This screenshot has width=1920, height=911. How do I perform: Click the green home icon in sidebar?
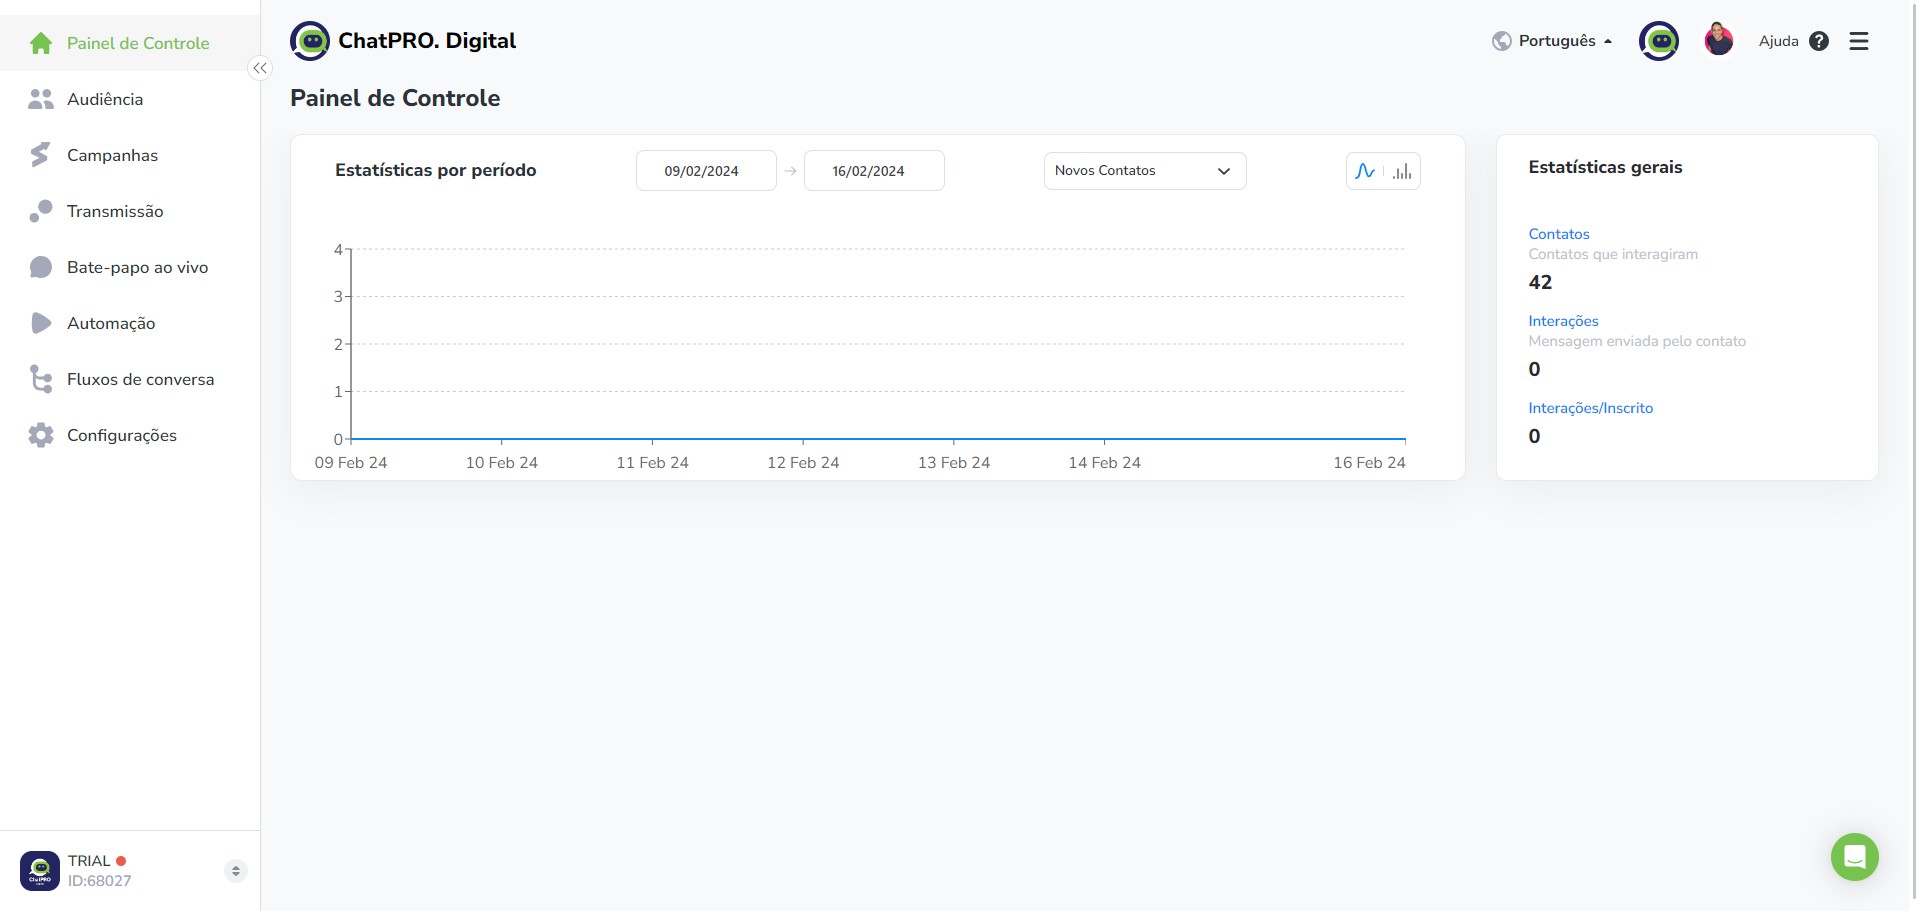coord(41,43)
